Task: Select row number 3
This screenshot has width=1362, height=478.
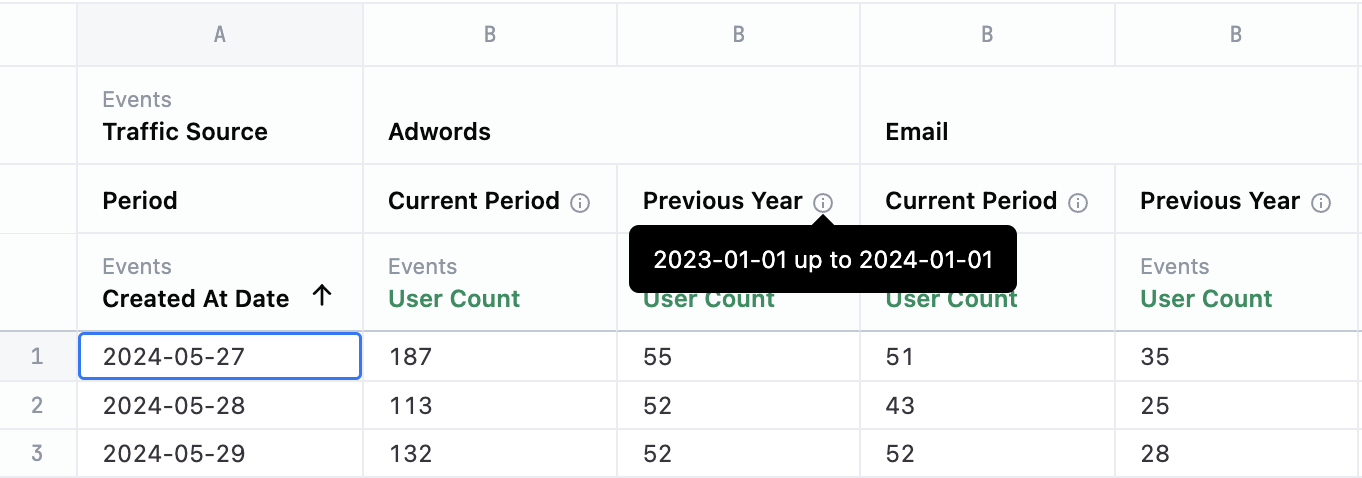Action: coord(37,453)
